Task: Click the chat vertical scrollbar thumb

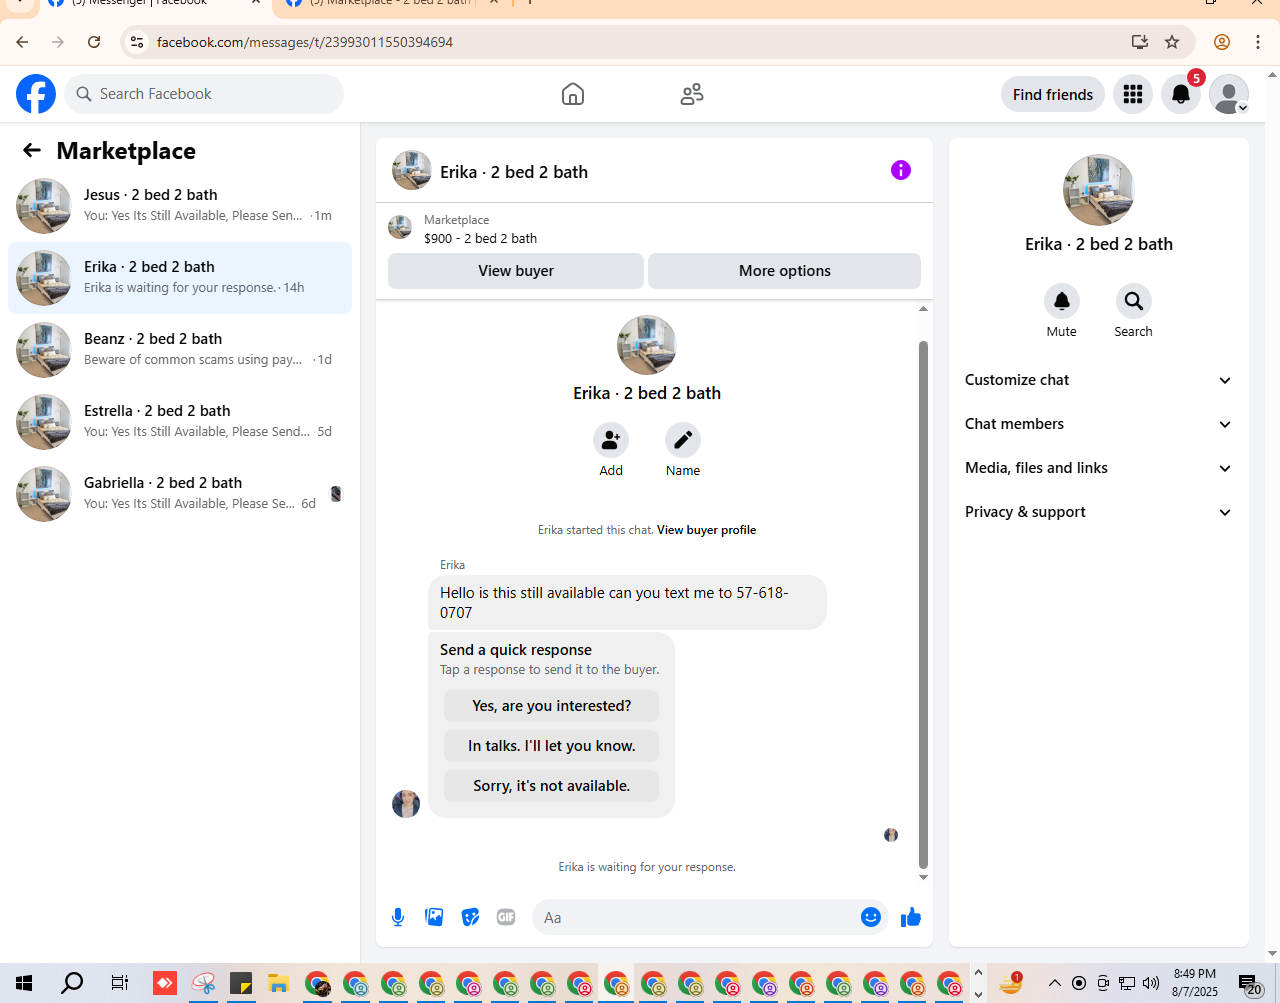Action: click(x=923, y=605)
